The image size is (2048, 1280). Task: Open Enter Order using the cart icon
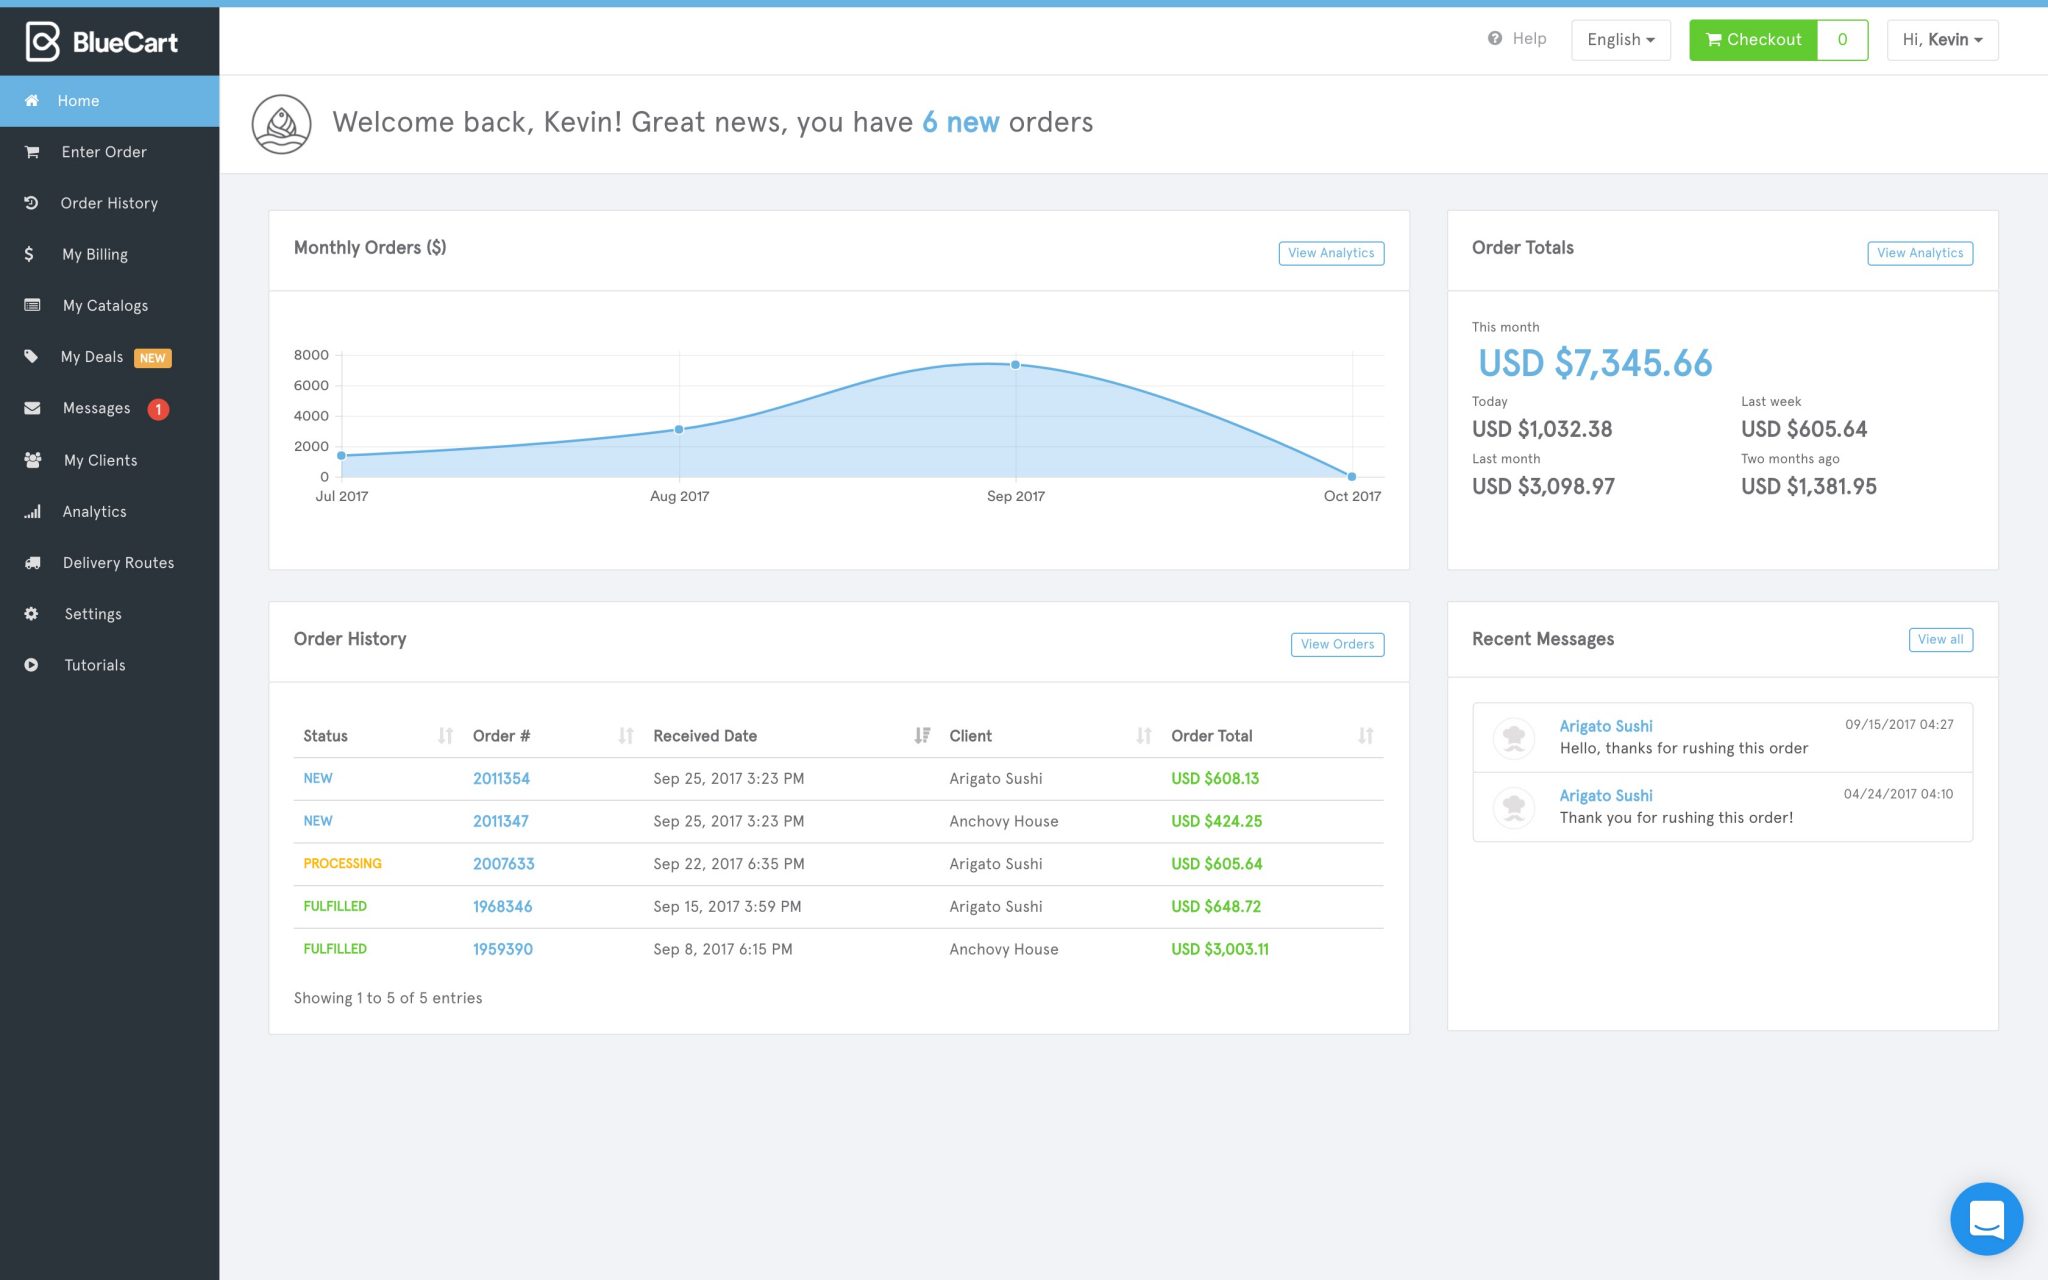[32, 151]
